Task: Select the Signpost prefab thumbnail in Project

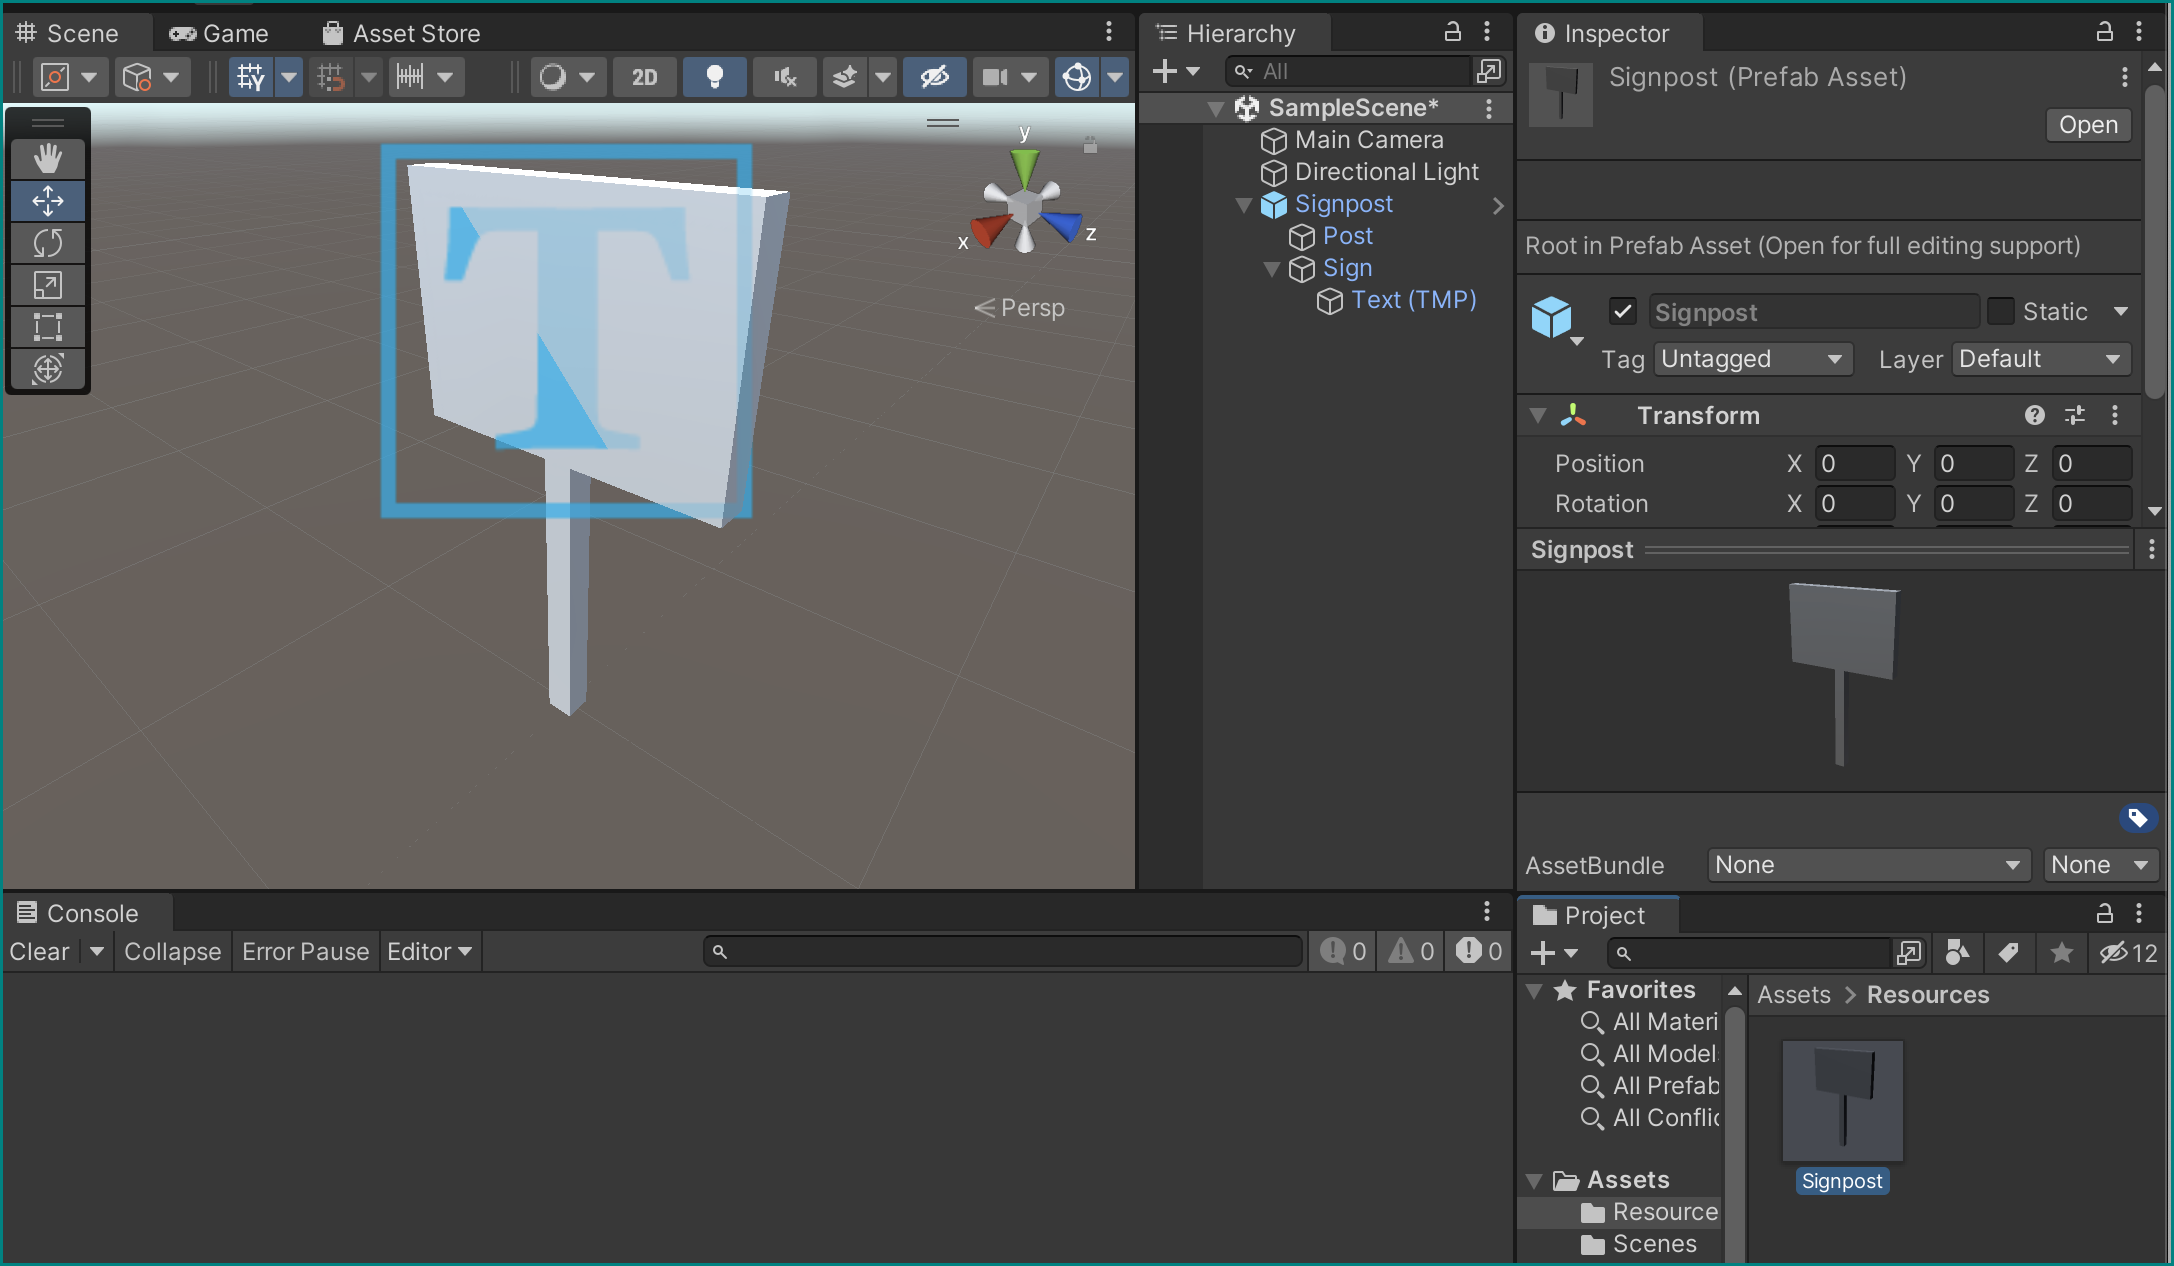Action: click(1842, 1101)
